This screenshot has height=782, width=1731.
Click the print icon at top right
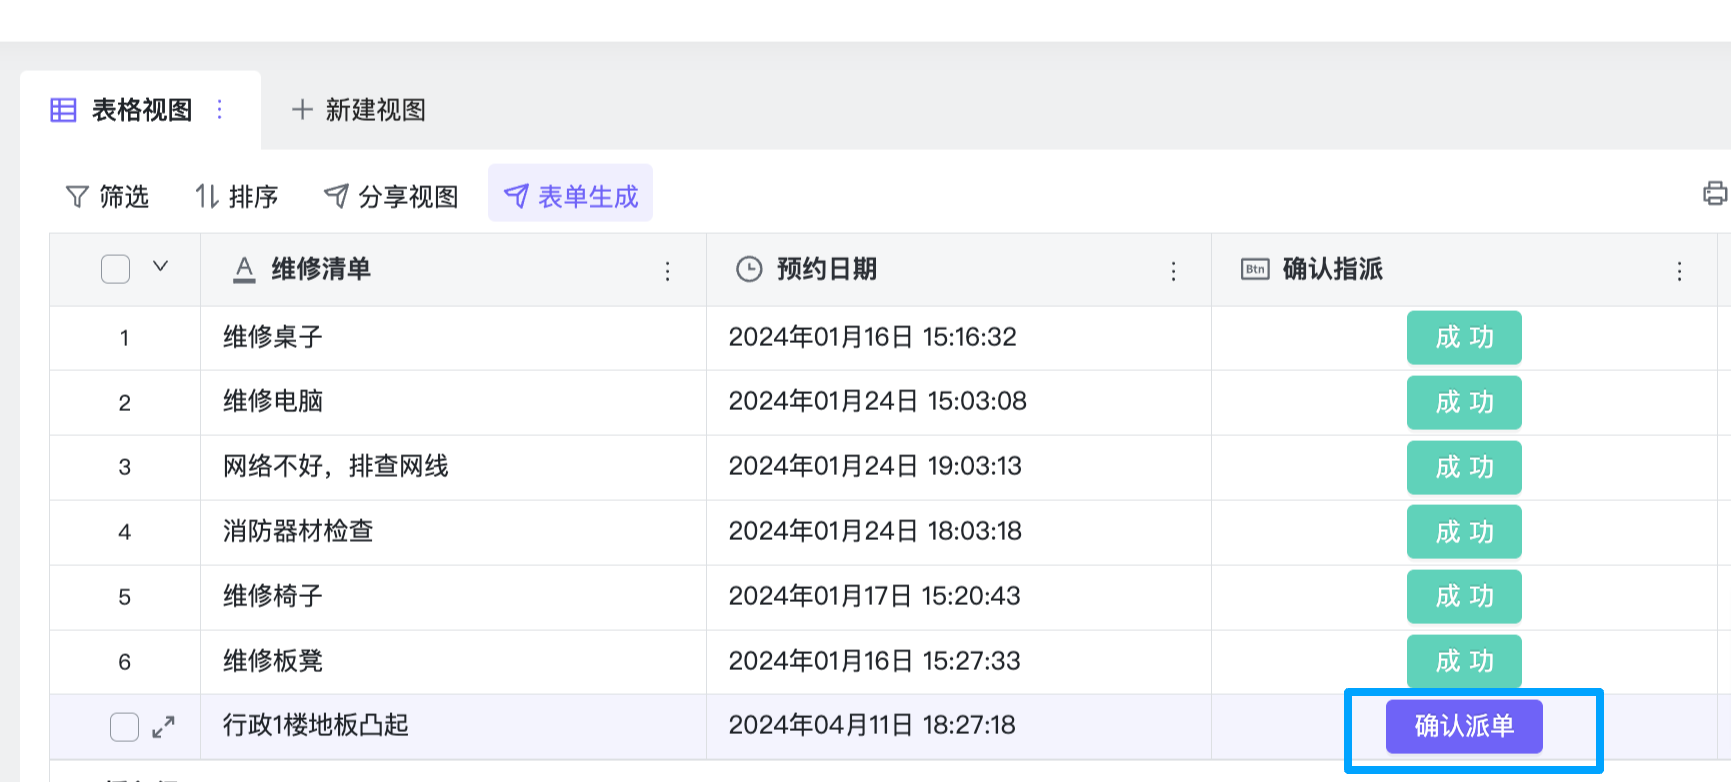(1714, 193)
